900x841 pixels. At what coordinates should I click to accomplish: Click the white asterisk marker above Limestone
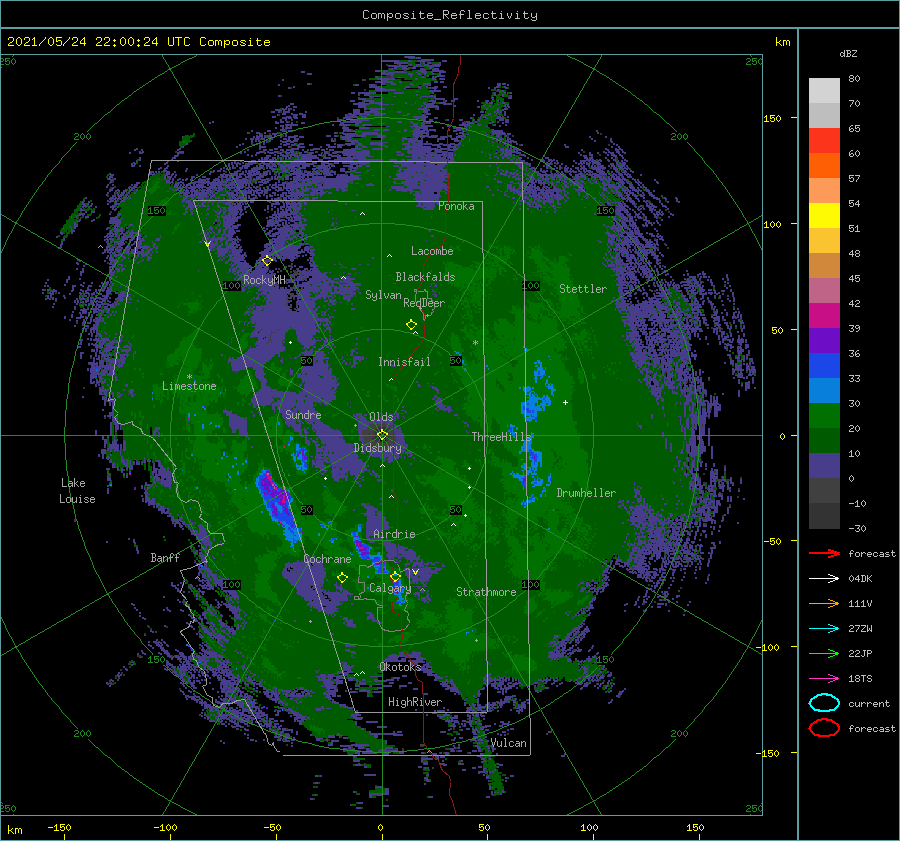tap(189, 377)
